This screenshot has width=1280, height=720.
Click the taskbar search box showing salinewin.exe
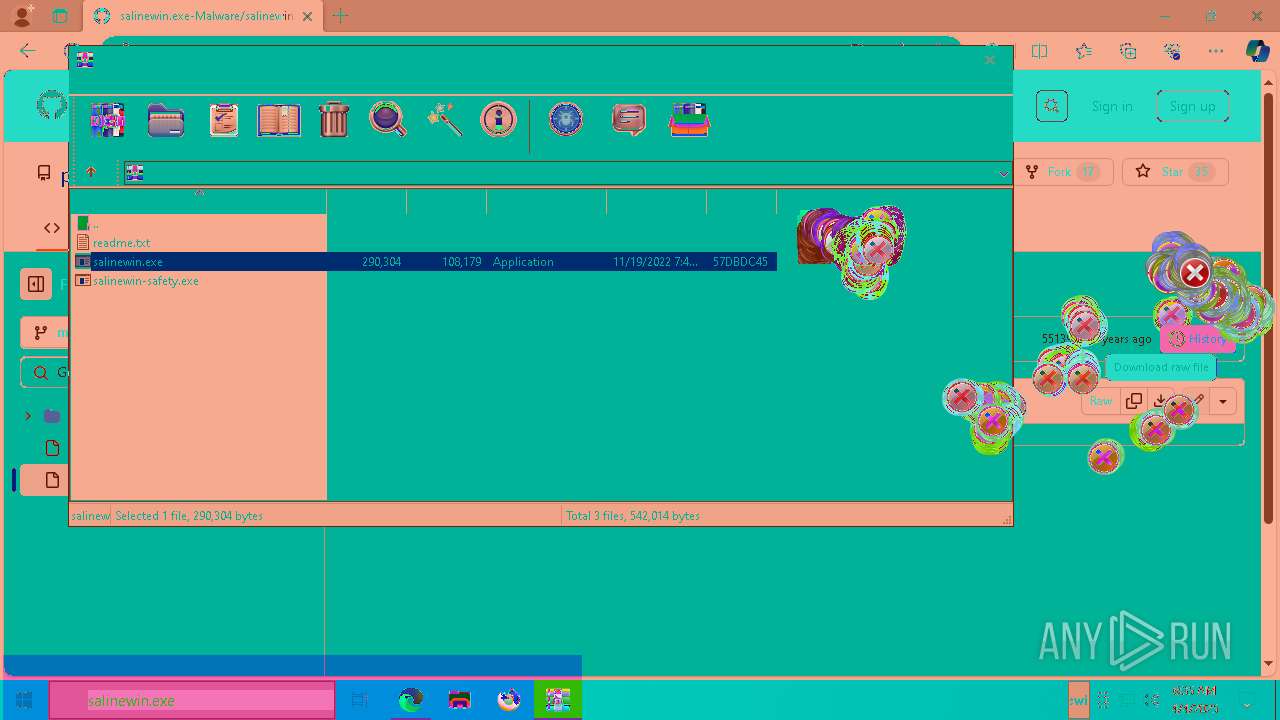point(192,700)
